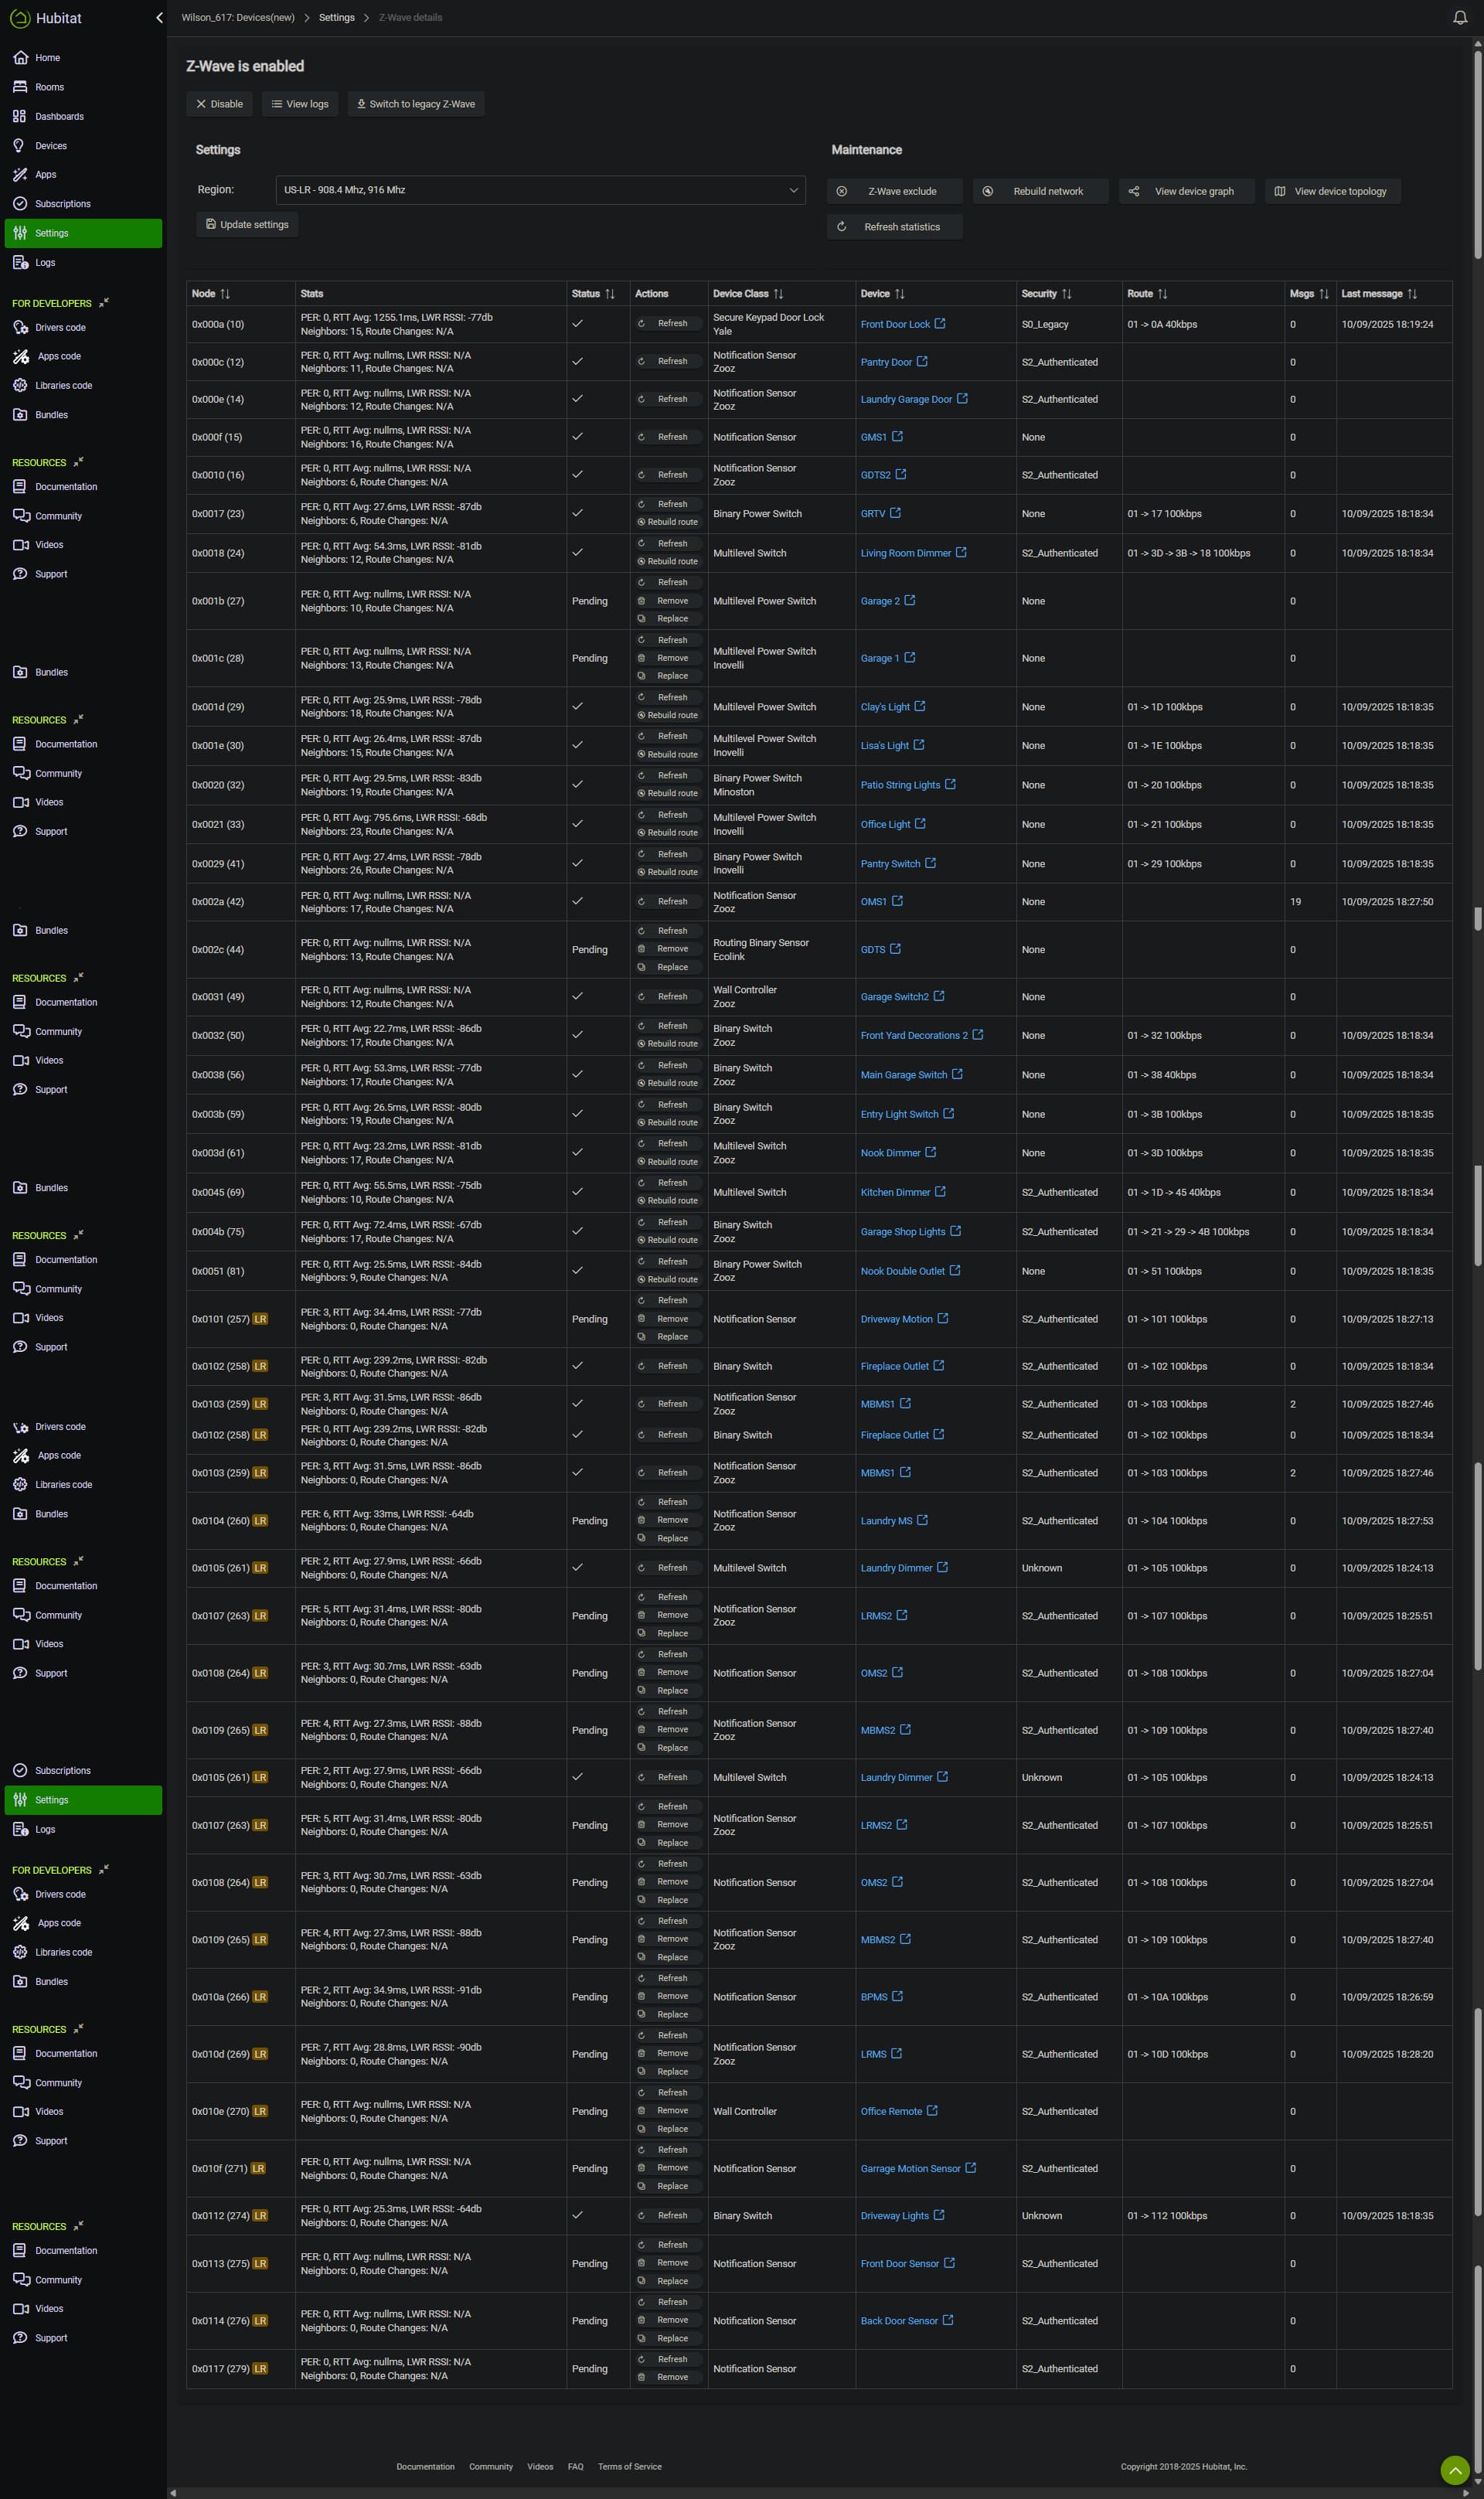This screenshot has width=1484, height=2499.
Task: Sort by the Last message column arrows
Action: coord(1412,294)
